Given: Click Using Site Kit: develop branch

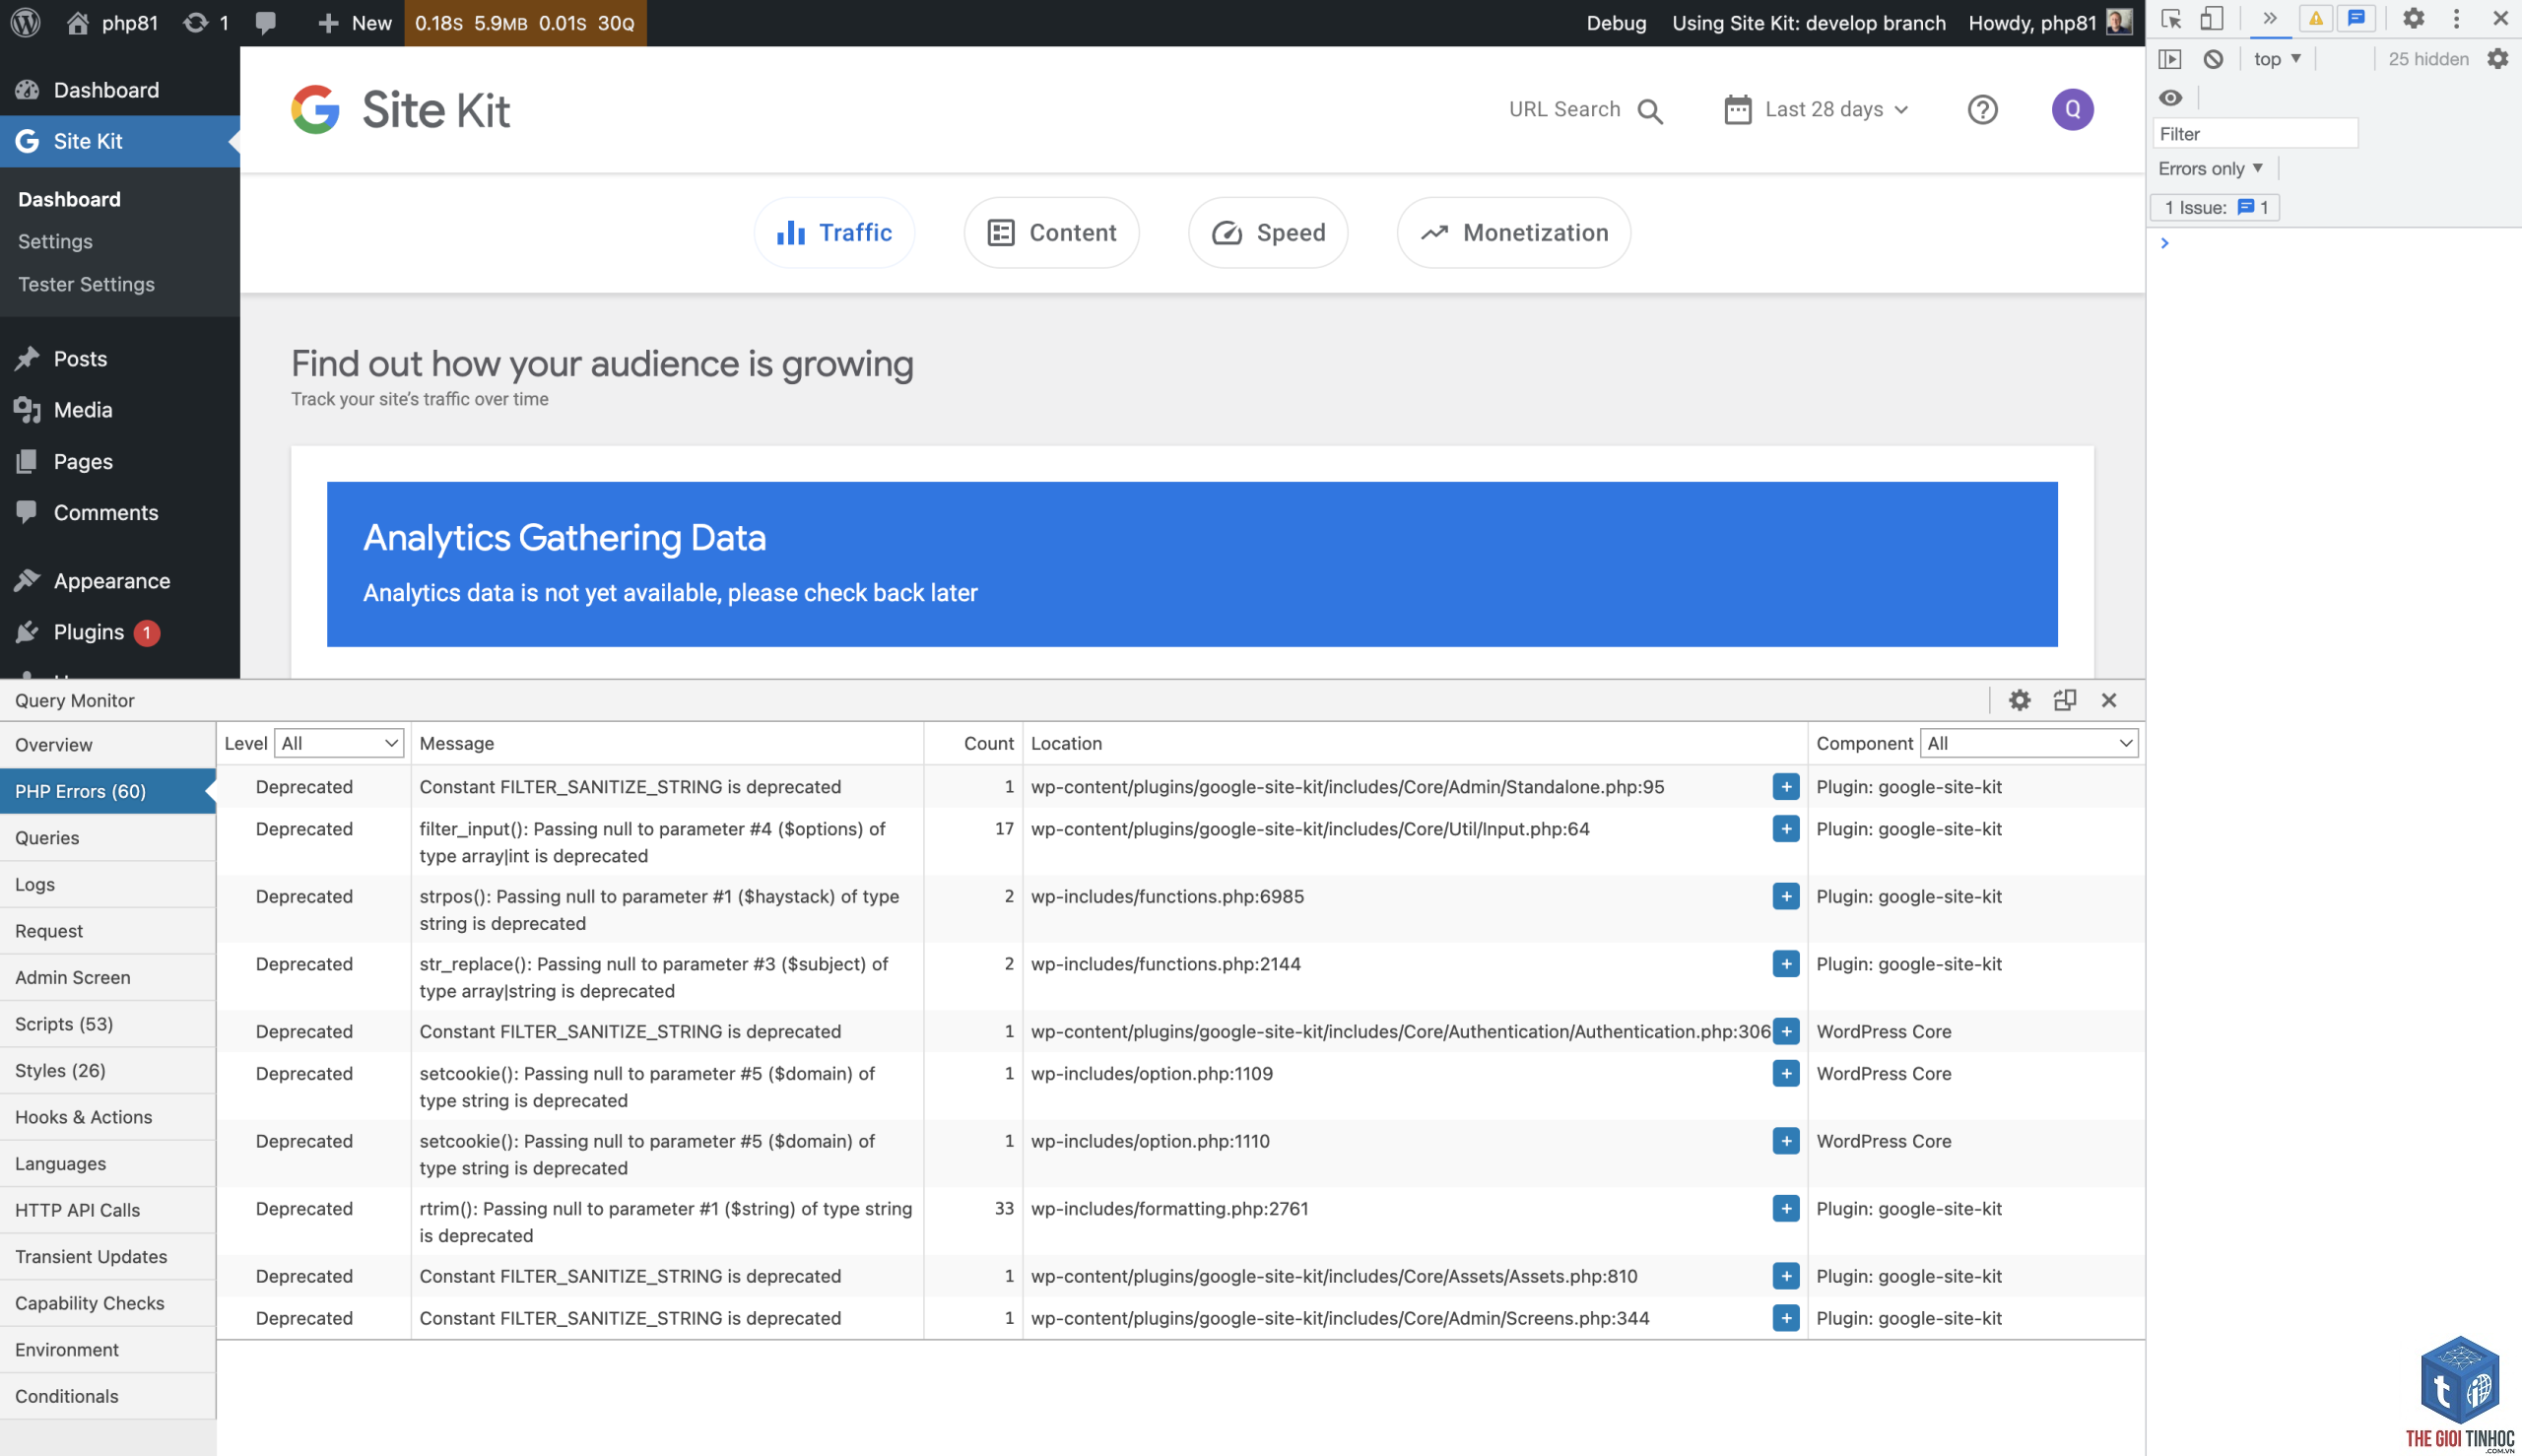Looking at the screenshot, I should click(1808, 23).
